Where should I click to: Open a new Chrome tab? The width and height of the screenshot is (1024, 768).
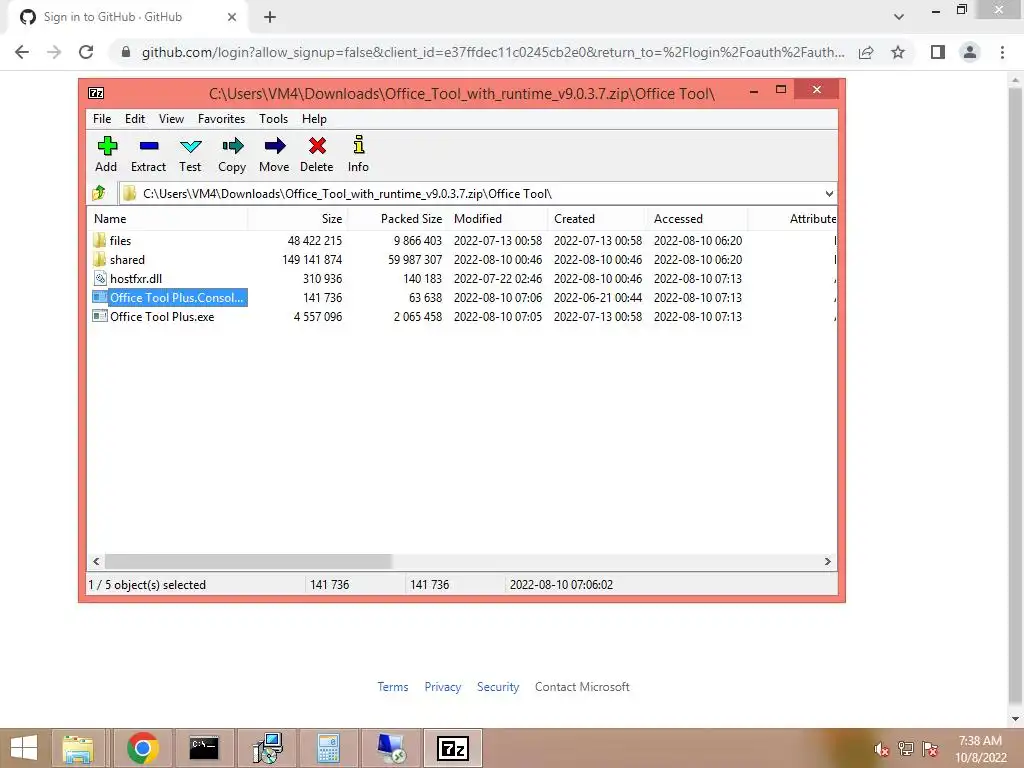[x=270, y=17]
